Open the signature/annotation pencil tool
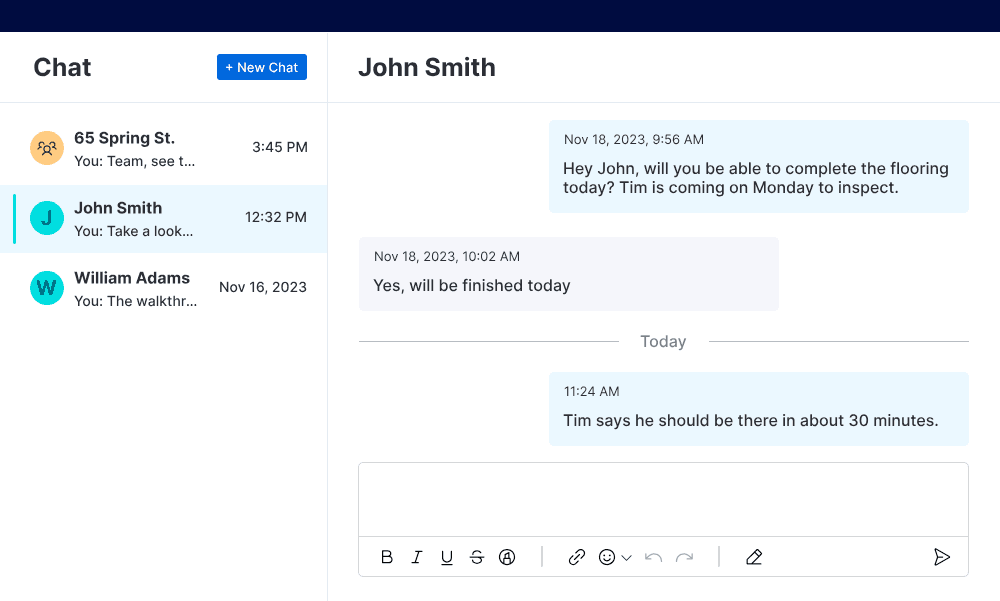Viewport: 1000px width, 601px height. (754, 557)
